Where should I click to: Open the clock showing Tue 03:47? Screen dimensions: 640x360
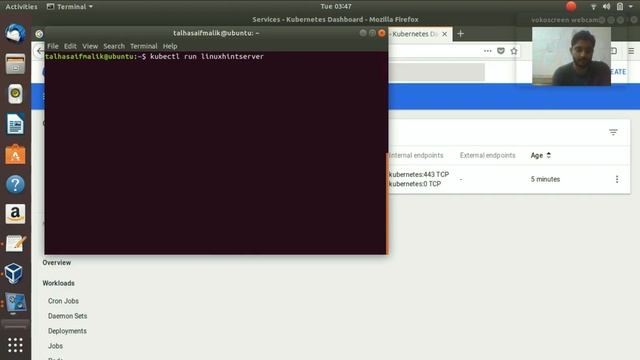[336, 7]
